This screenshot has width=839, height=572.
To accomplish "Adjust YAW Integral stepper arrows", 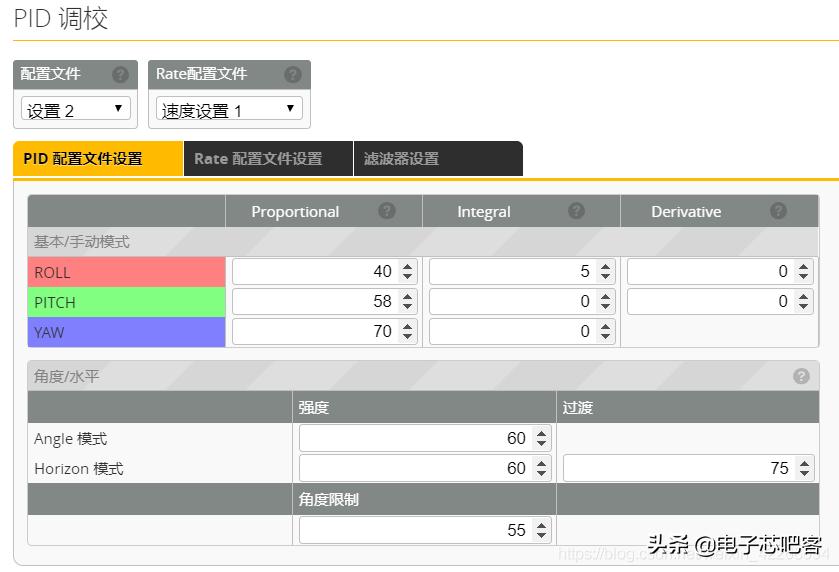I will (606, 331).
